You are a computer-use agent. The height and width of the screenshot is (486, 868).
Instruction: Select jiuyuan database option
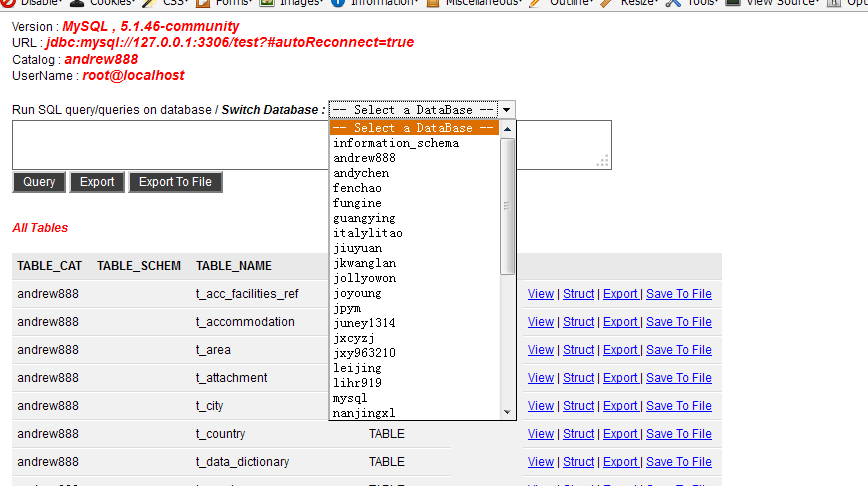tap(414, 248)
